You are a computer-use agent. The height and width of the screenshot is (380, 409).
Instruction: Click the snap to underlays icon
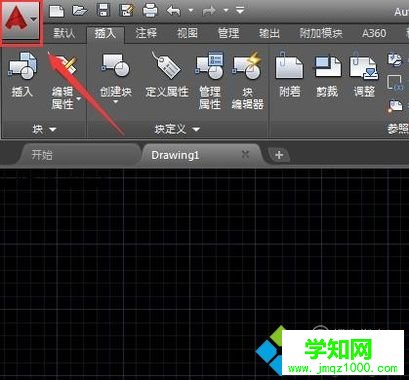(395, 107)
